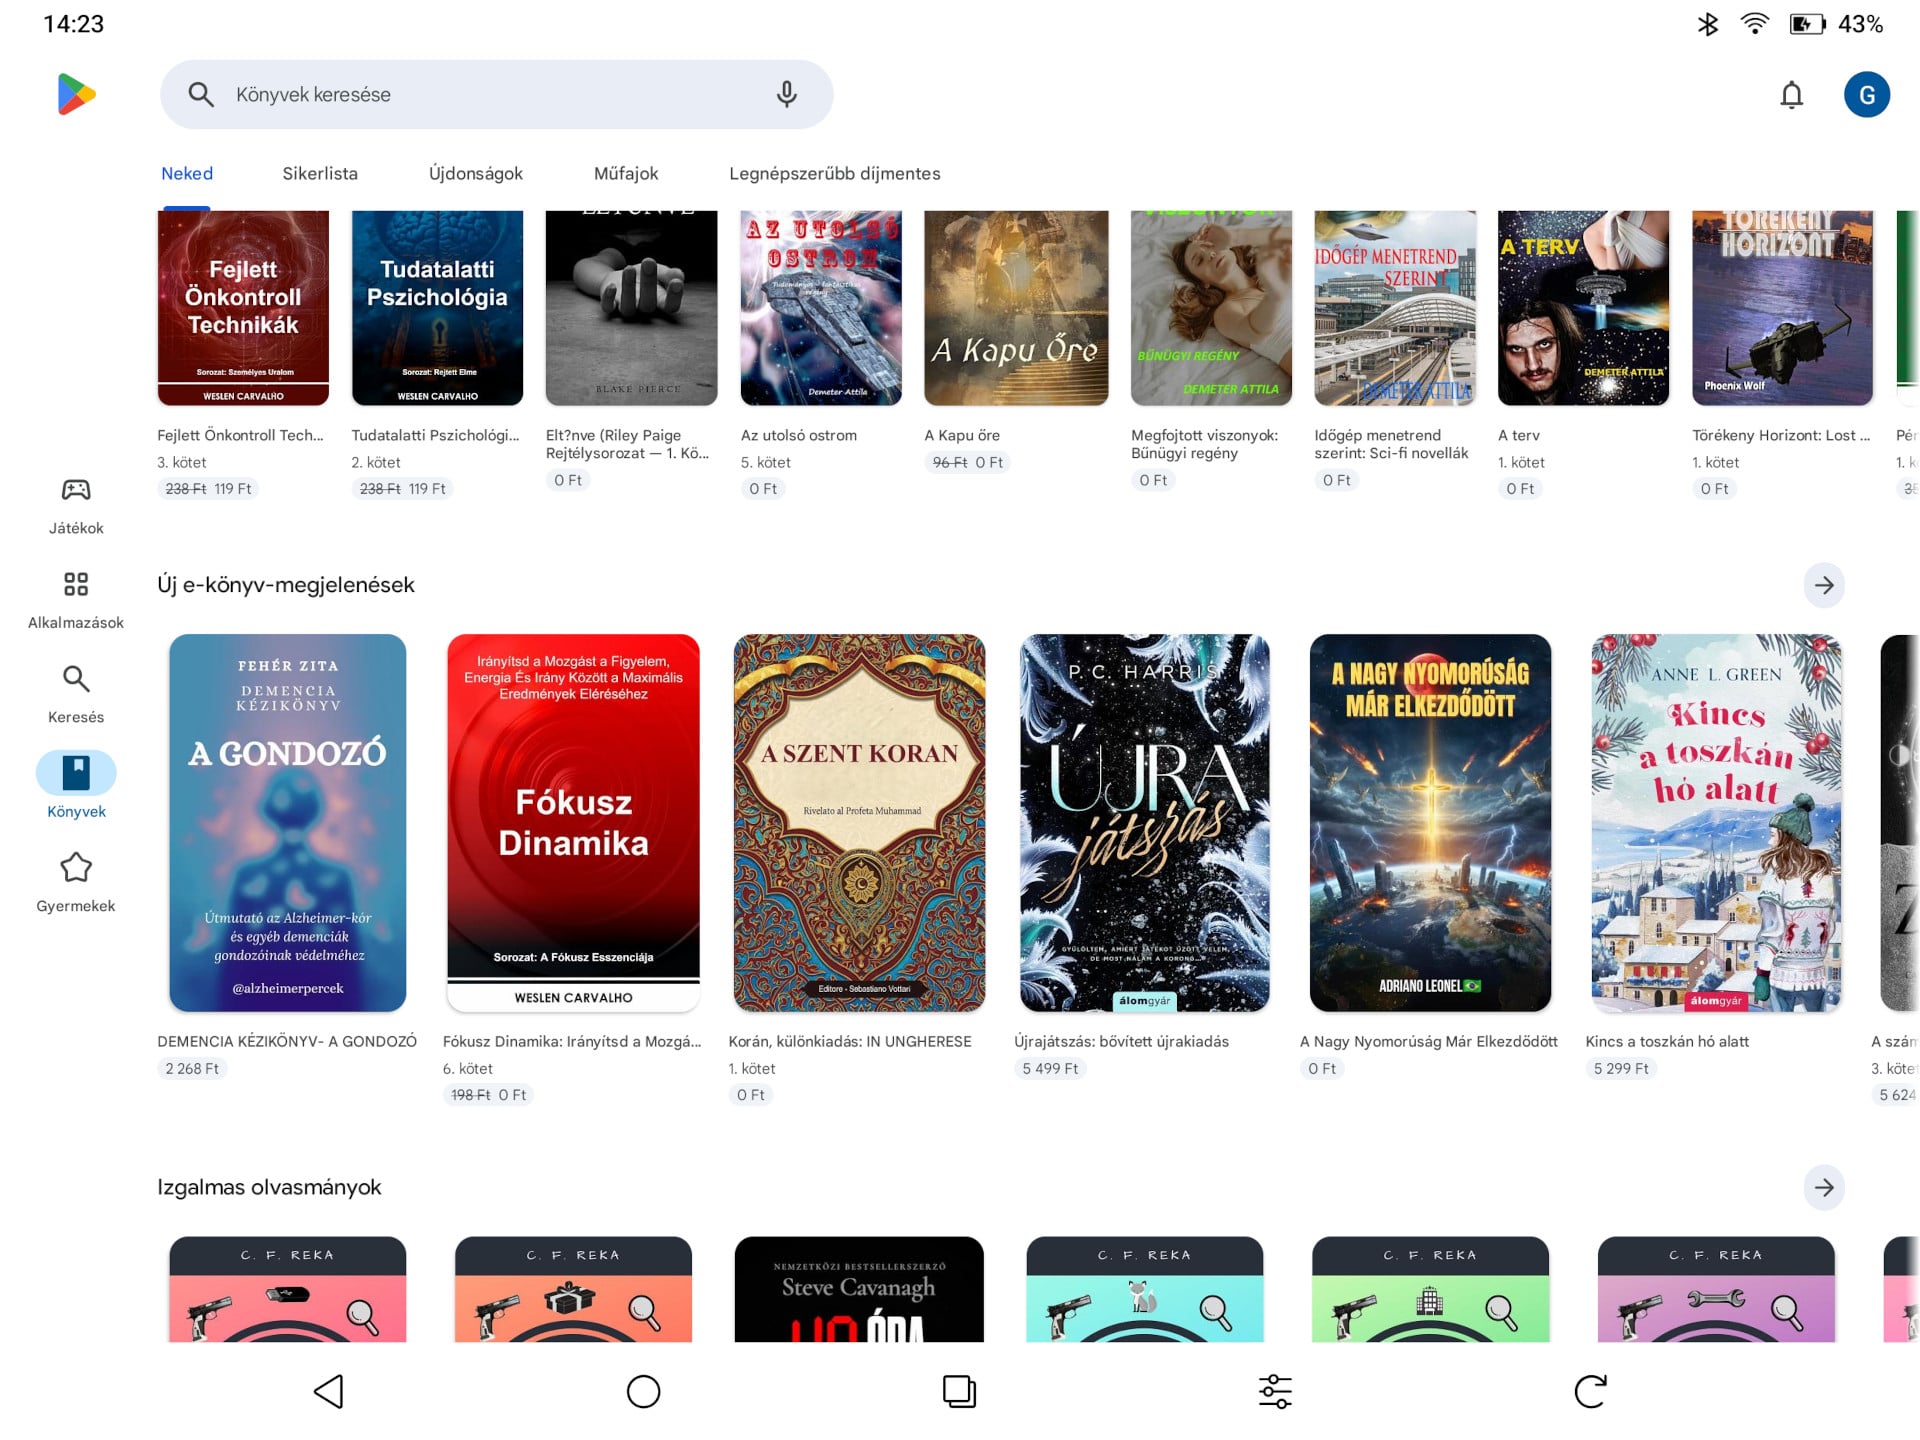Open Játékok section in sidebar
This screenshot has width=1920, height=1440.
pyautogui.click(x=76, y=505)
